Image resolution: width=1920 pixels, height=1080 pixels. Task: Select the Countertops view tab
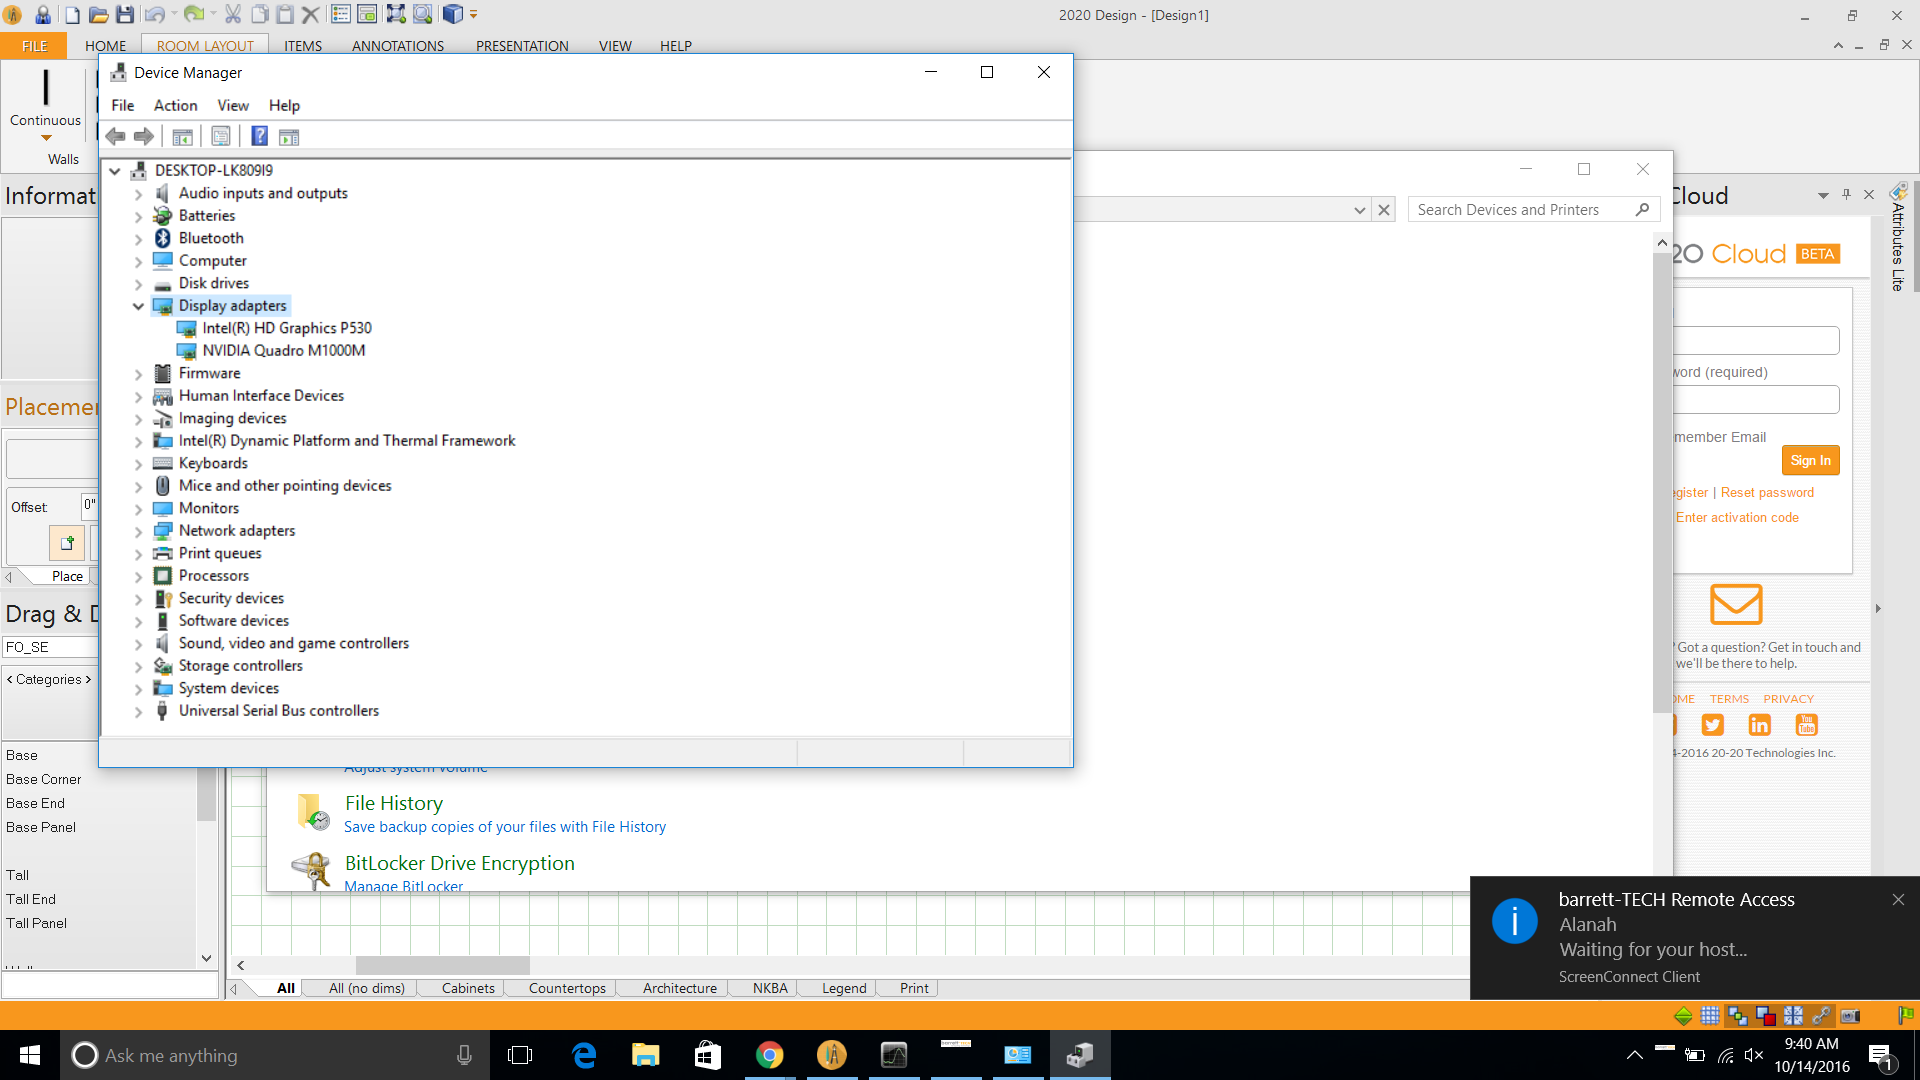click(567, 988)
